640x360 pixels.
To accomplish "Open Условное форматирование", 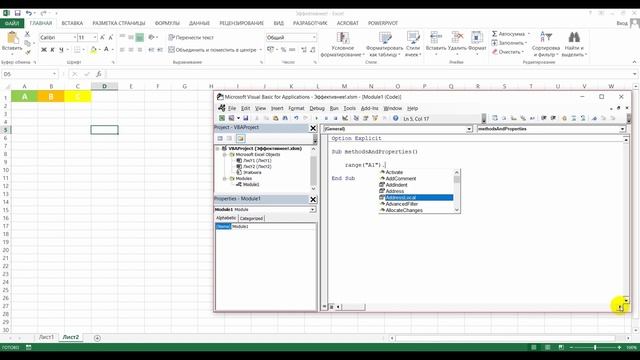I will [x=342, y=44].
